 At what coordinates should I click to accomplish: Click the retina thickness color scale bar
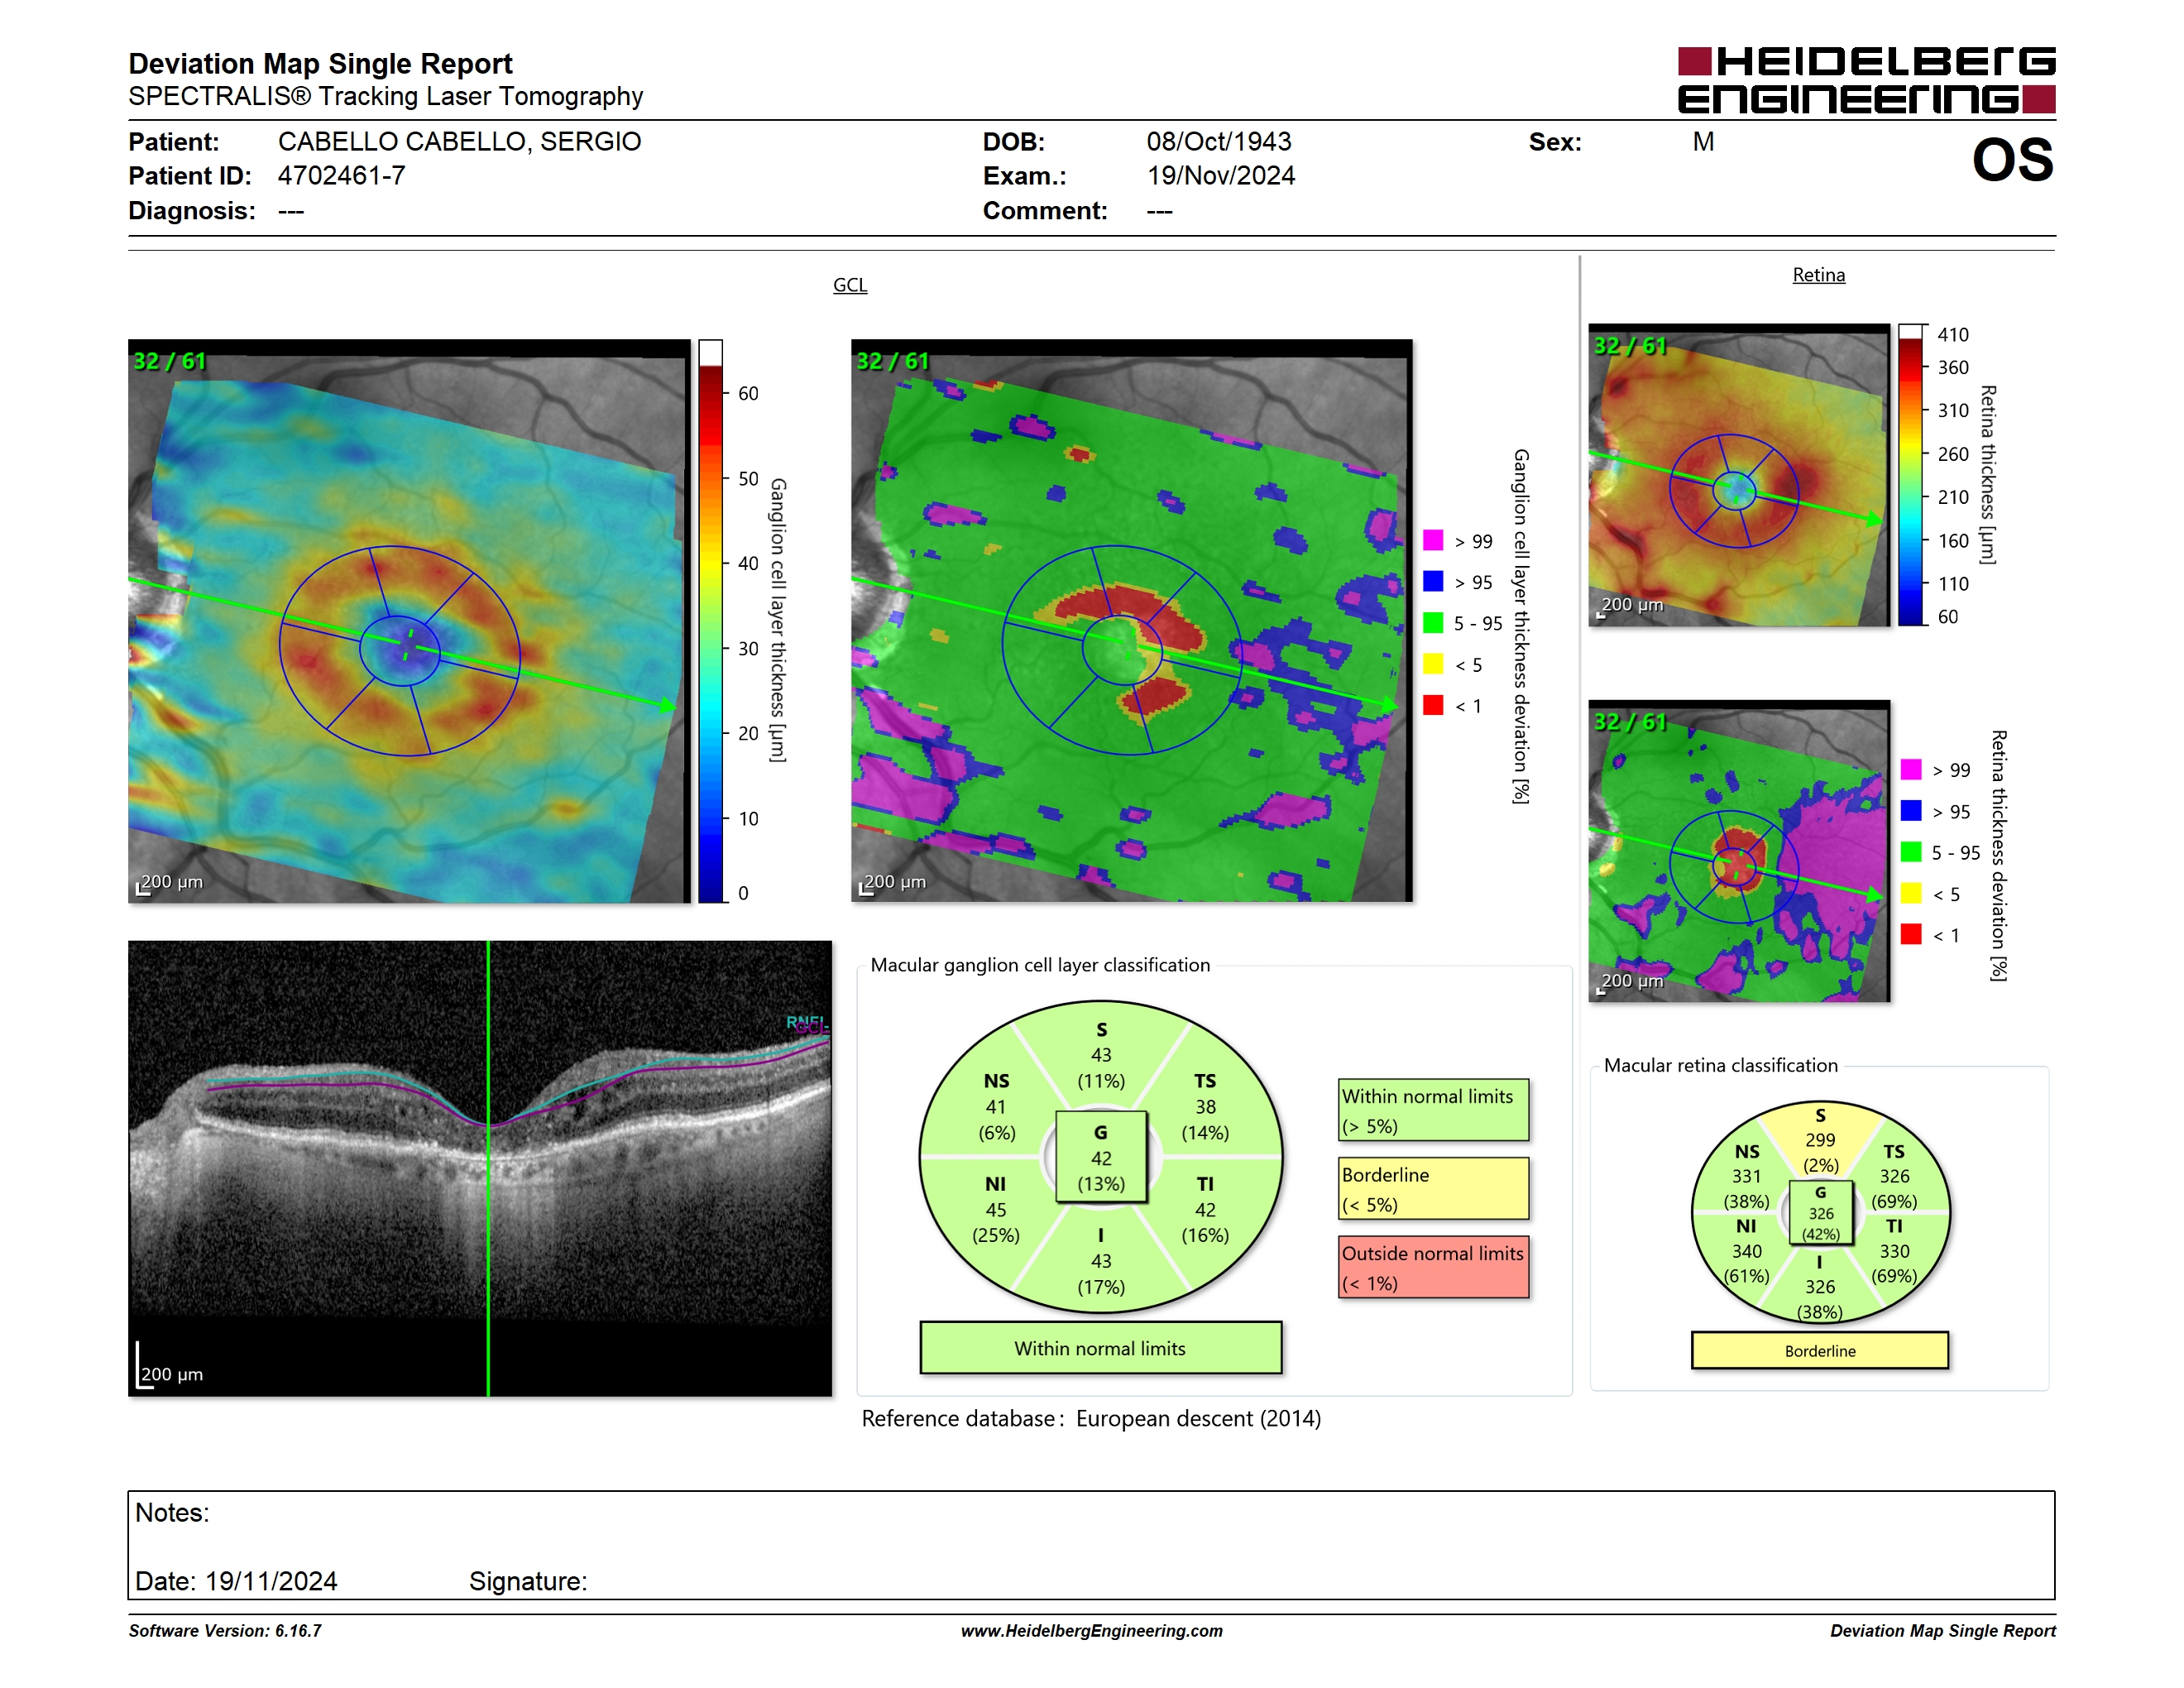1911,475
